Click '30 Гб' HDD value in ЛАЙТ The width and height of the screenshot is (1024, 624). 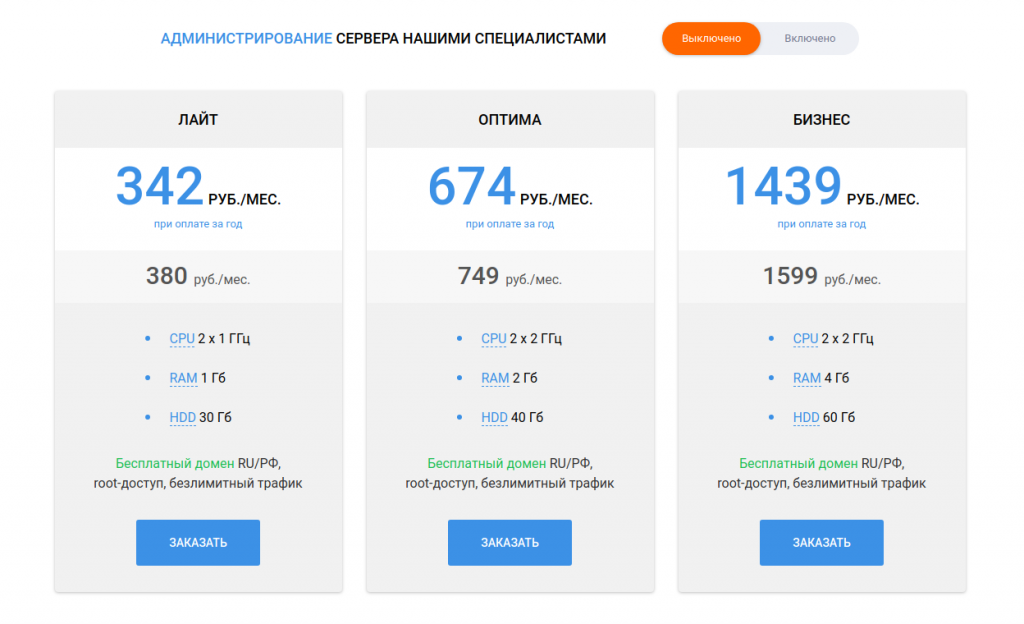[215, 417]
